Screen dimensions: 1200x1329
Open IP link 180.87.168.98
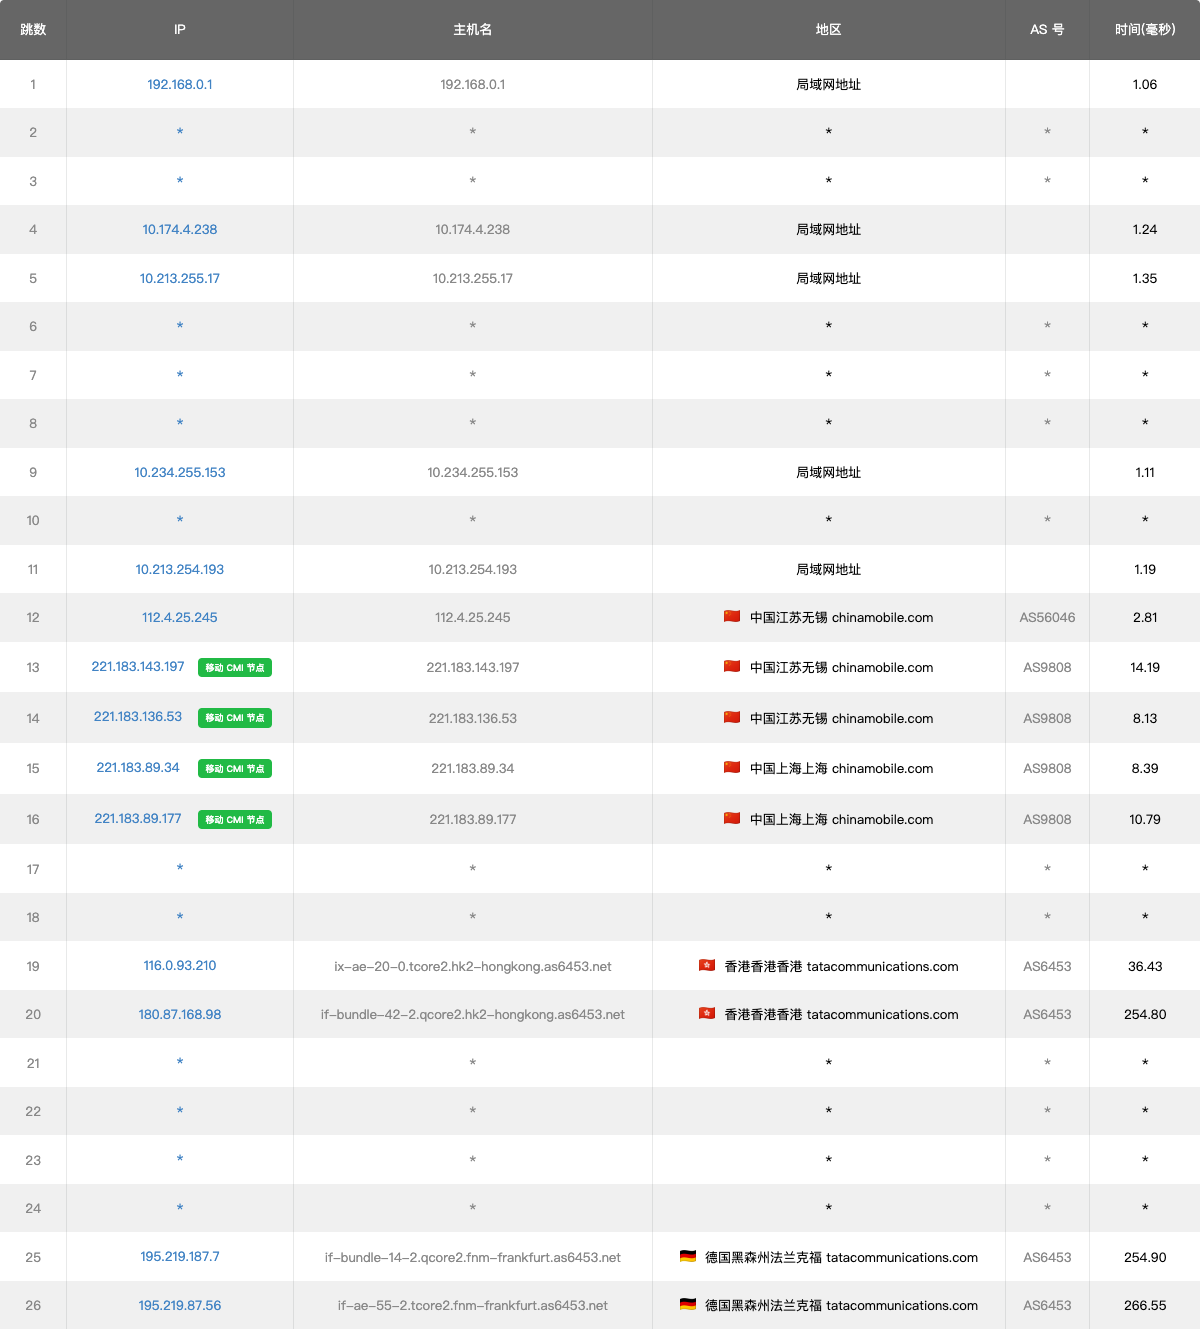click(x=180, y=1014)
